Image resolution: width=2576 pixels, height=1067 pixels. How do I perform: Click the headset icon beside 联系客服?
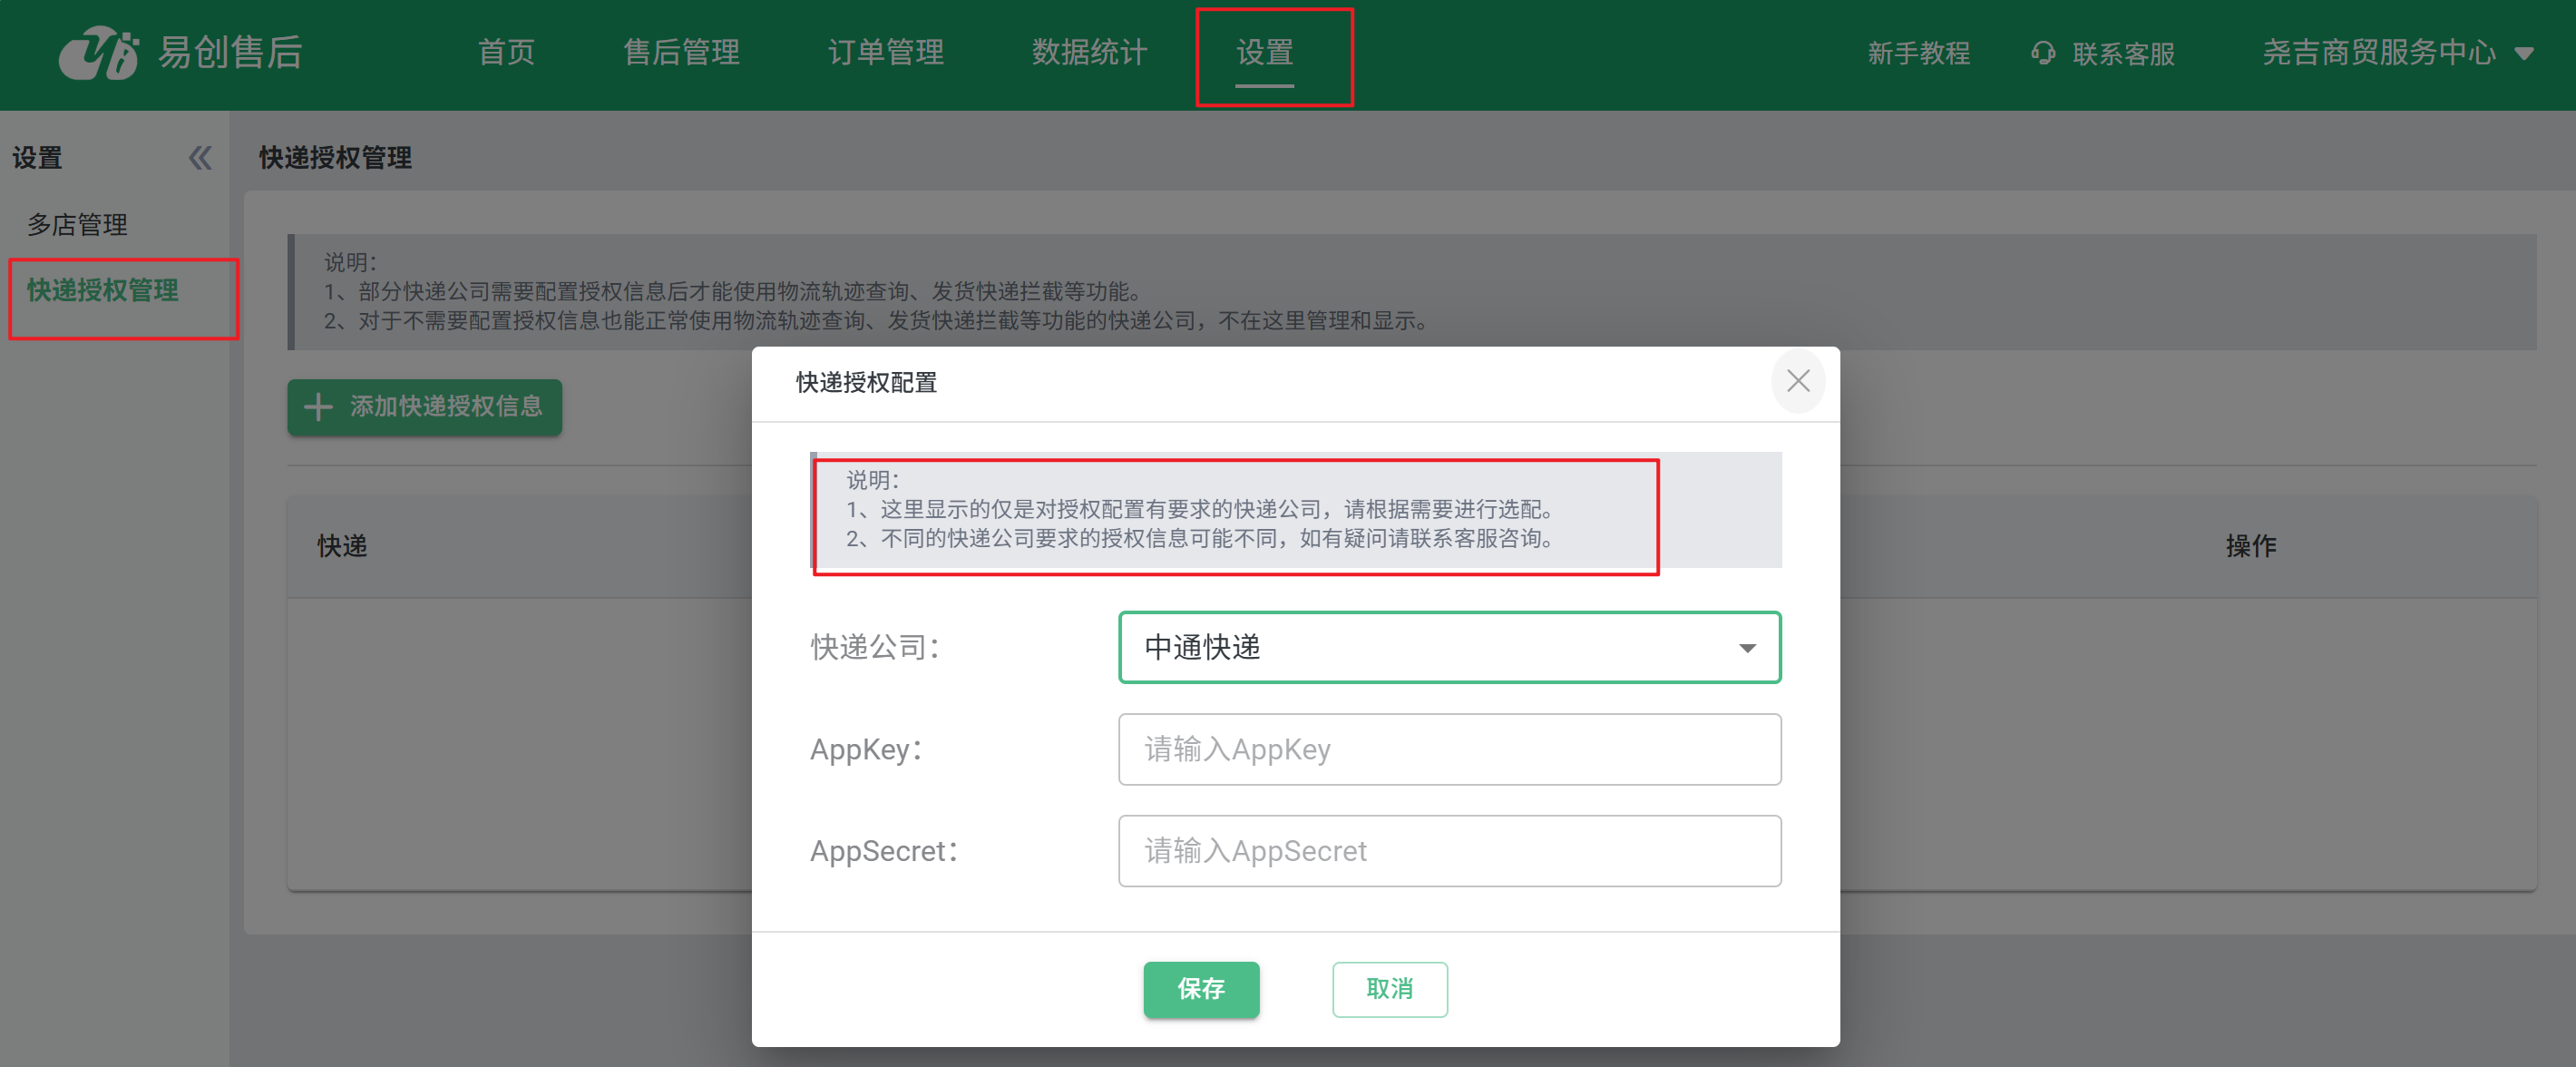[x=2043, y=53]
